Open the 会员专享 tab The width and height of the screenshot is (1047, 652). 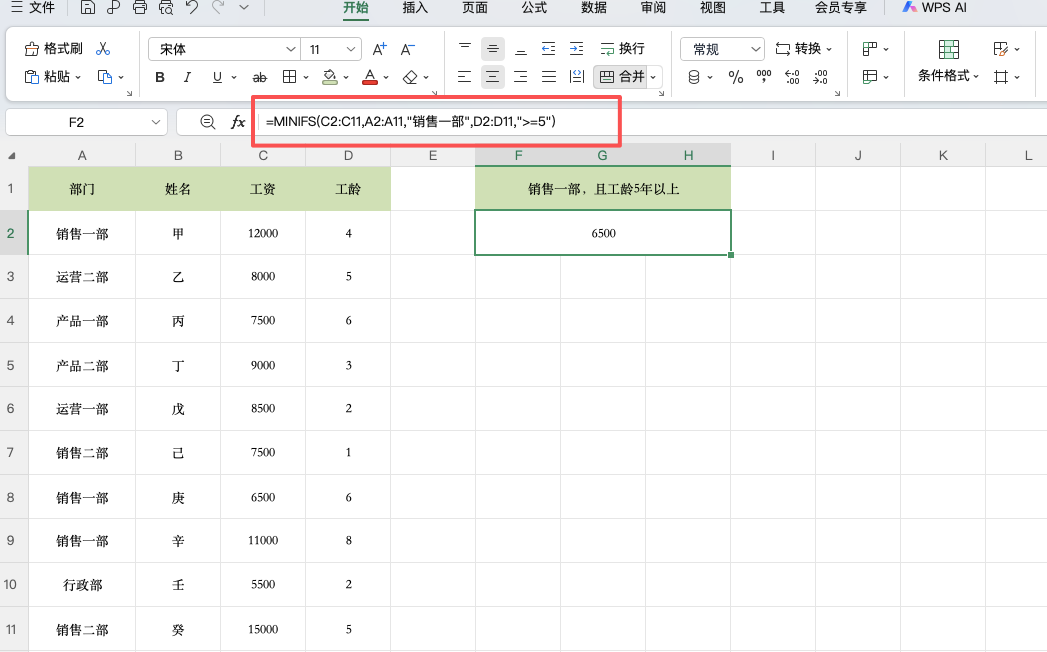point(841,8)
